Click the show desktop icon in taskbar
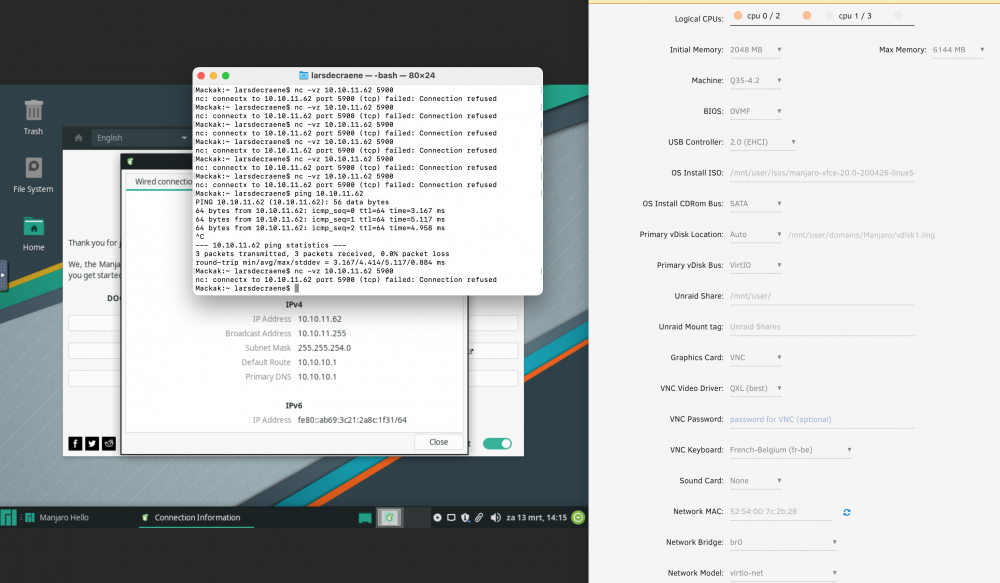Viewport: 1000px width, 583px height. [365, 518]
